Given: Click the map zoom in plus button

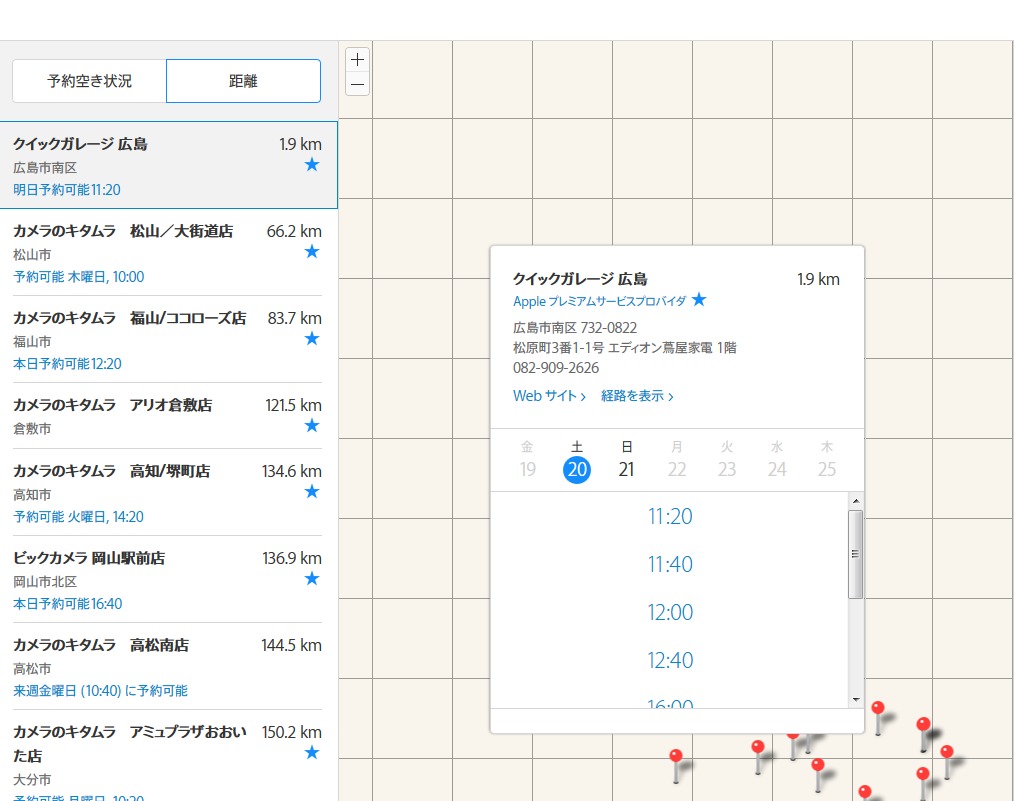Looking at the screenshot, I should (x=357, y=59).
